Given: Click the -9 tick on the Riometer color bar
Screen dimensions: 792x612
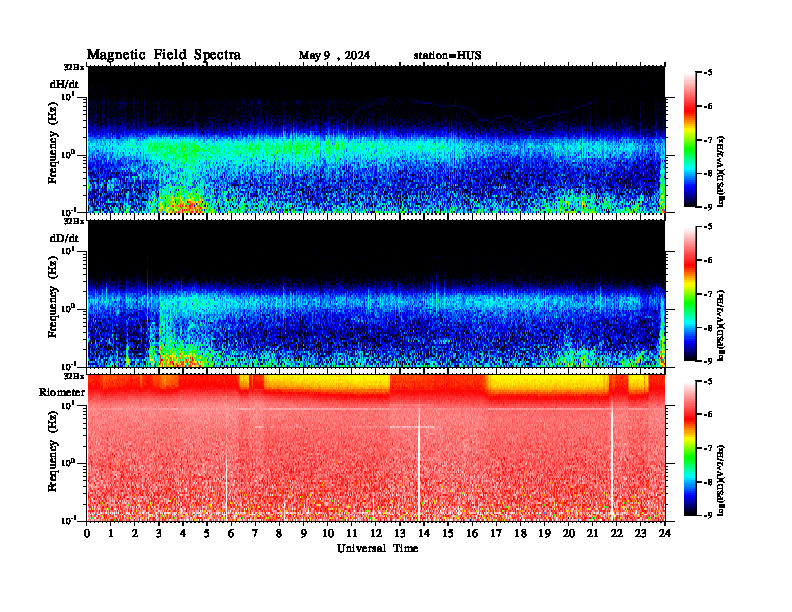Looking at the screenshot, I should coord(708,515).
